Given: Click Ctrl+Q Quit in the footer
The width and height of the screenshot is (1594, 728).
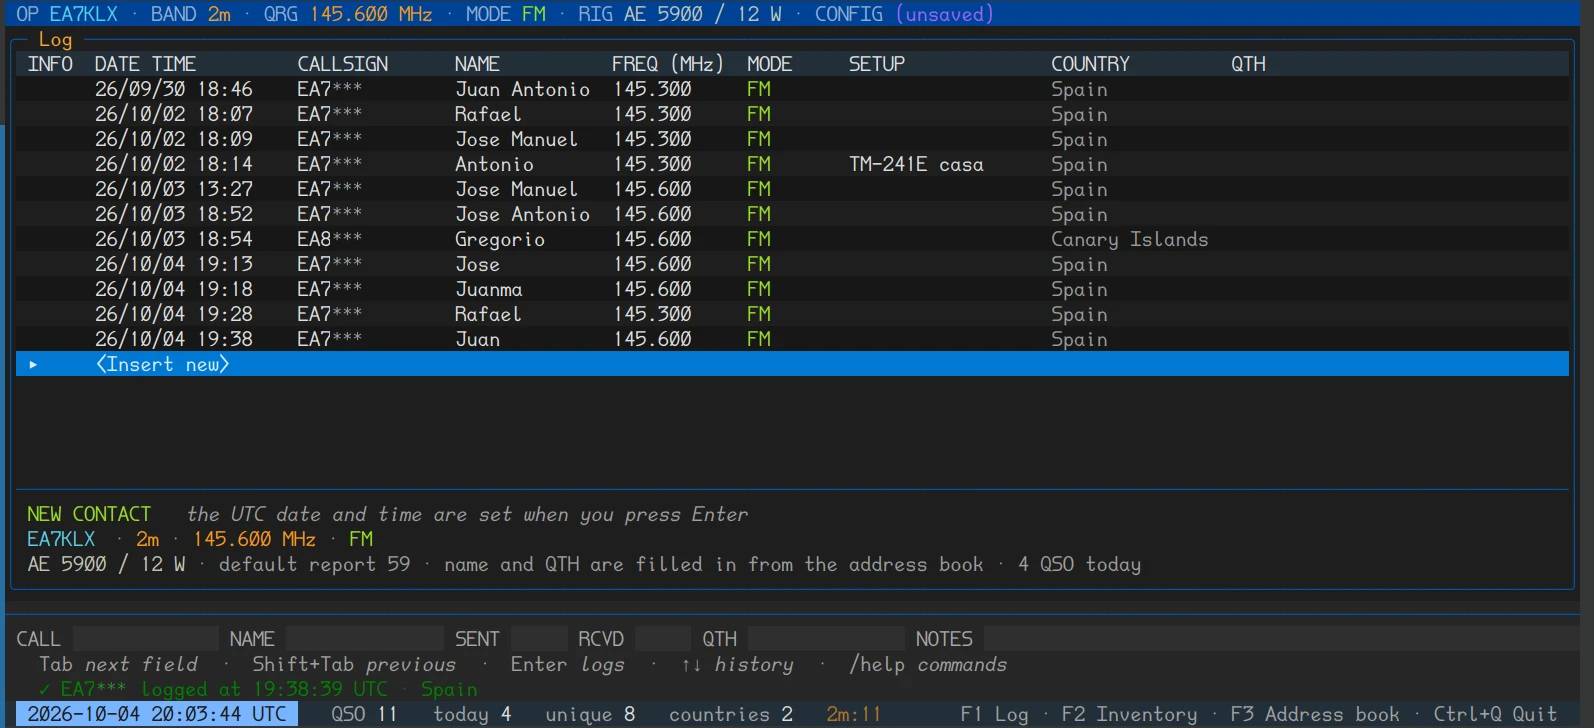Looking at the screenshot, I should (x=1495, y=714).
